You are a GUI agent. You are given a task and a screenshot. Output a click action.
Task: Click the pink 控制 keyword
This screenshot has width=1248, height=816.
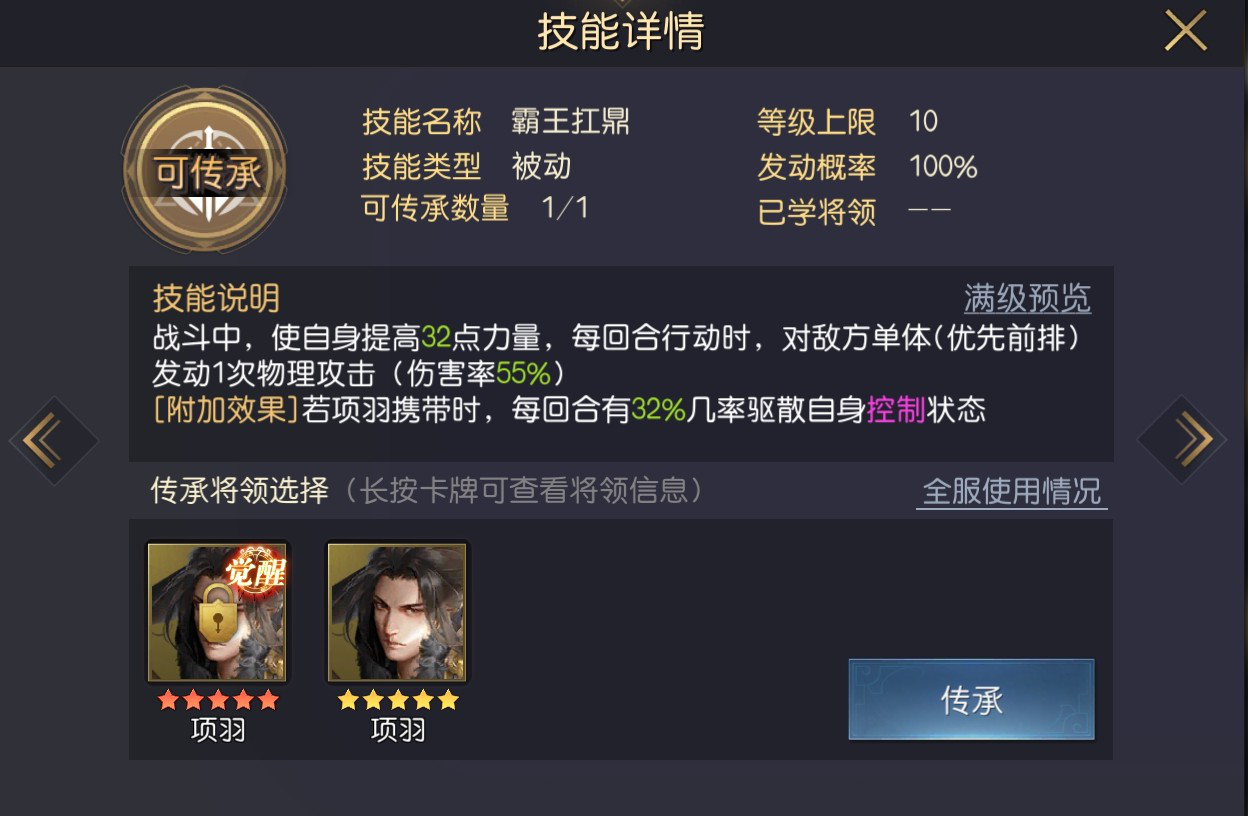(896, 410)
